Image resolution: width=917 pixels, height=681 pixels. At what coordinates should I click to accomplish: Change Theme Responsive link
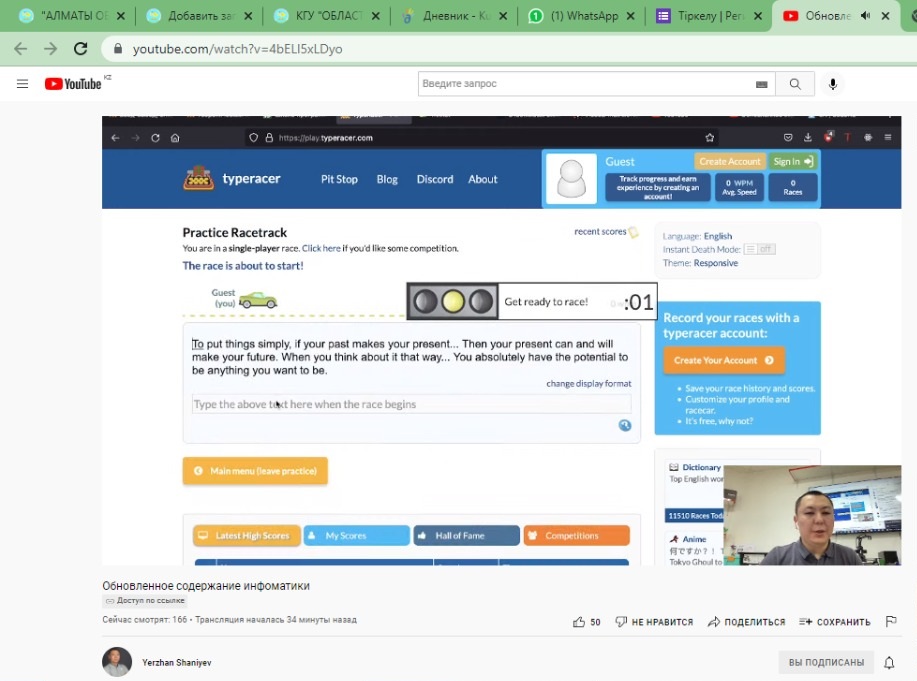coord(716,263)
